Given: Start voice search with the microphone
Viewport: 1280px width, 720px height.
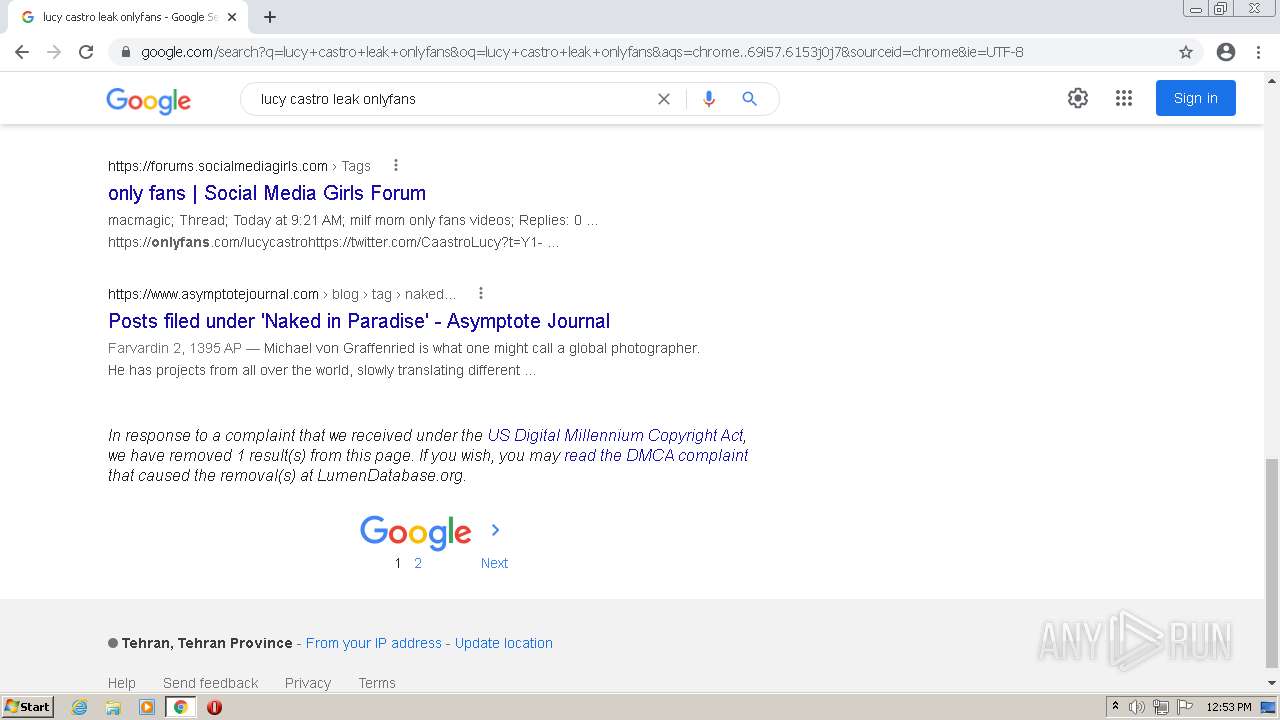Looking at the screenshot, I should pyautogui.click(x=709, y=99).
